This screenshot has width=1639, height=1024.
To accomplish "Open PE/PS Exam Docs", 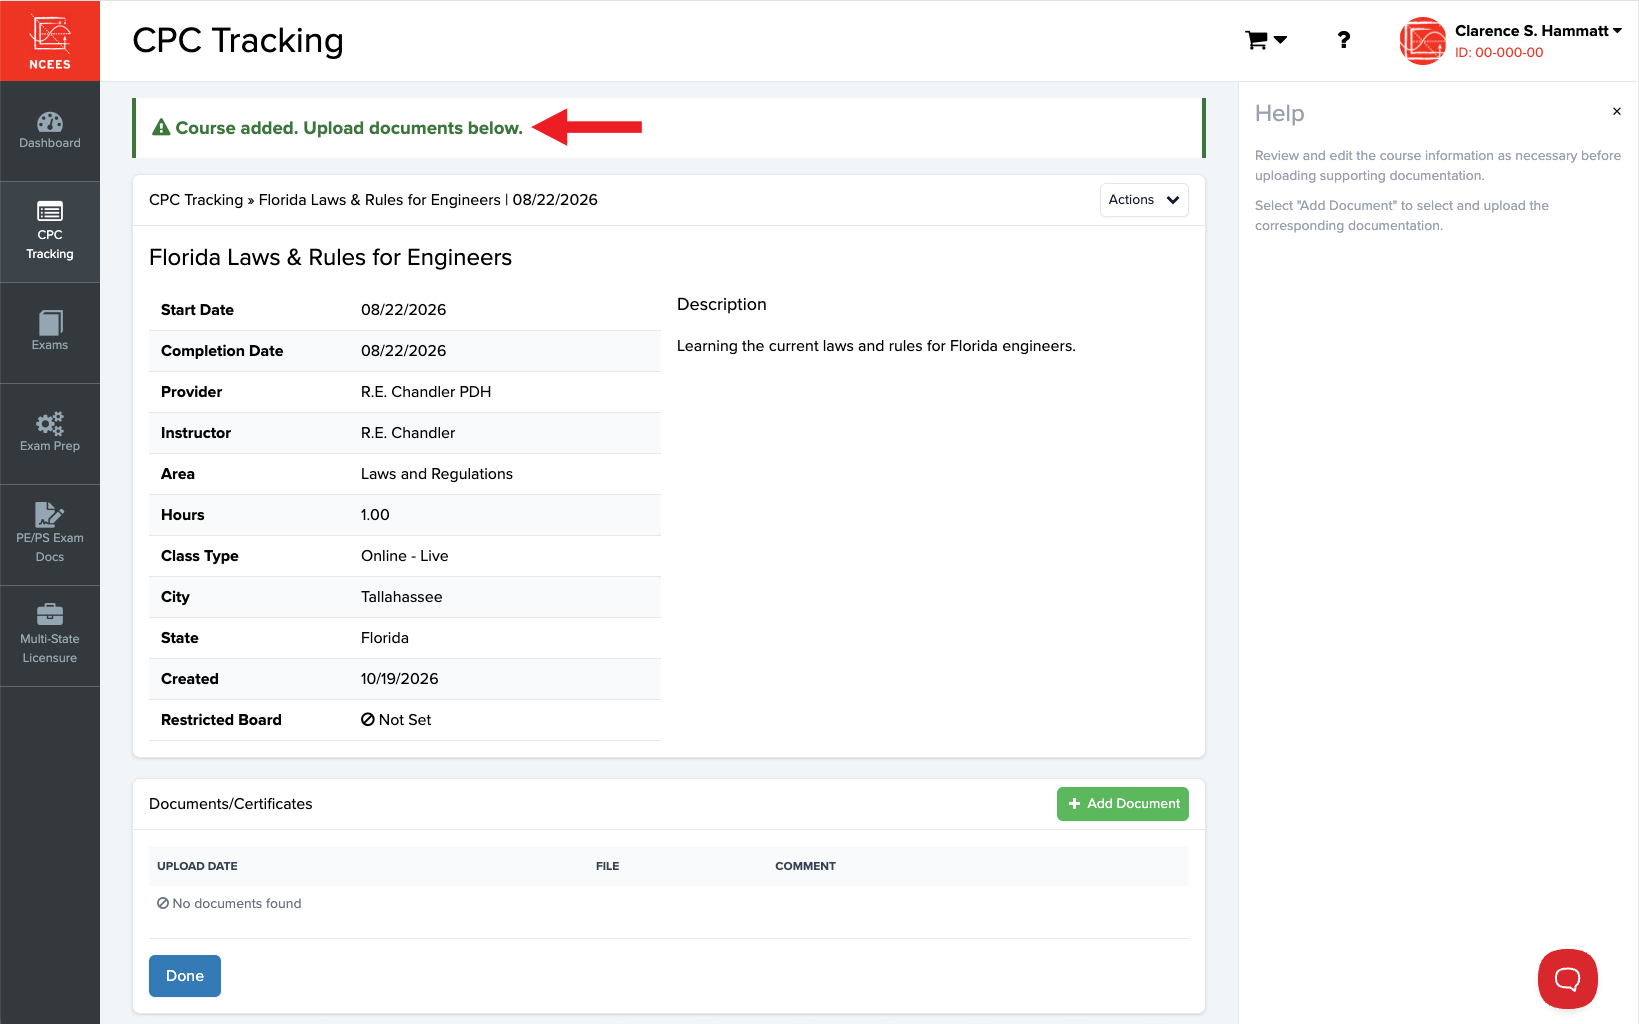I will [x=50, y=535].
